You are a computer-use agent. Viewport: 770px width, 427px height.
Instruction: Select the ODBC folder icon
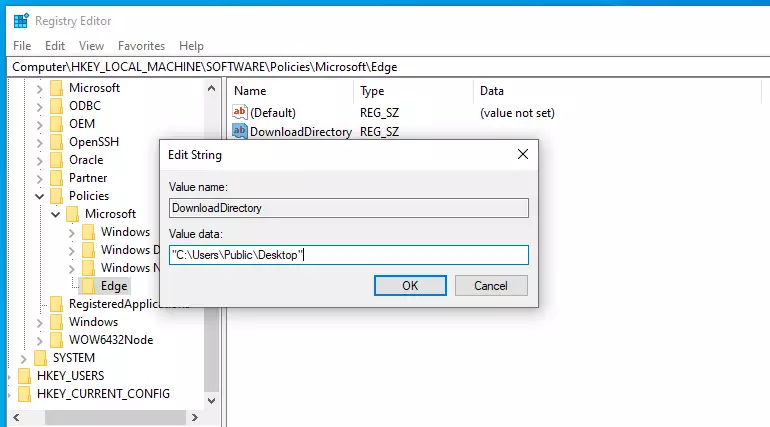point(56,106)
